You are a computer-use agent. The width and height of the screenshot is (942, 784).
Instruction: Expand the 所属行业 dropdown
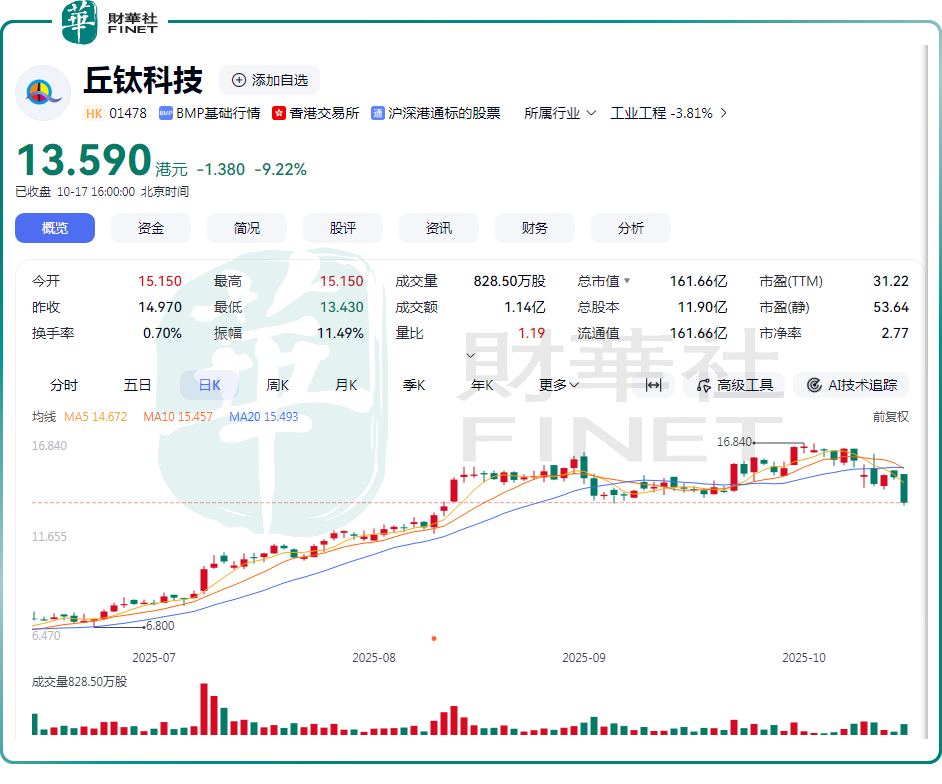[560, 113]
